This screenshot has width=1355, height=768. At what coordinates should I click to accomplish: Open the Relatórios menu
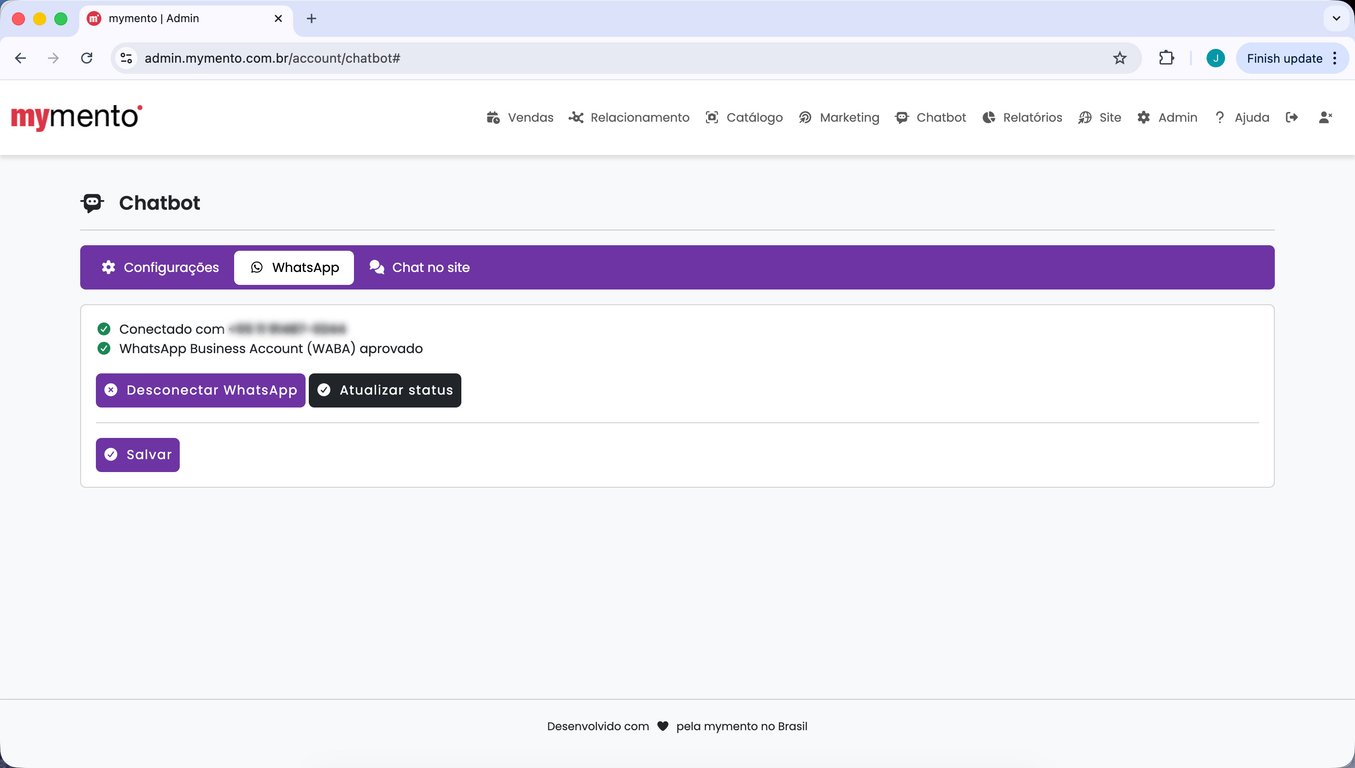pyautogui.click(x=1022, y=118)
